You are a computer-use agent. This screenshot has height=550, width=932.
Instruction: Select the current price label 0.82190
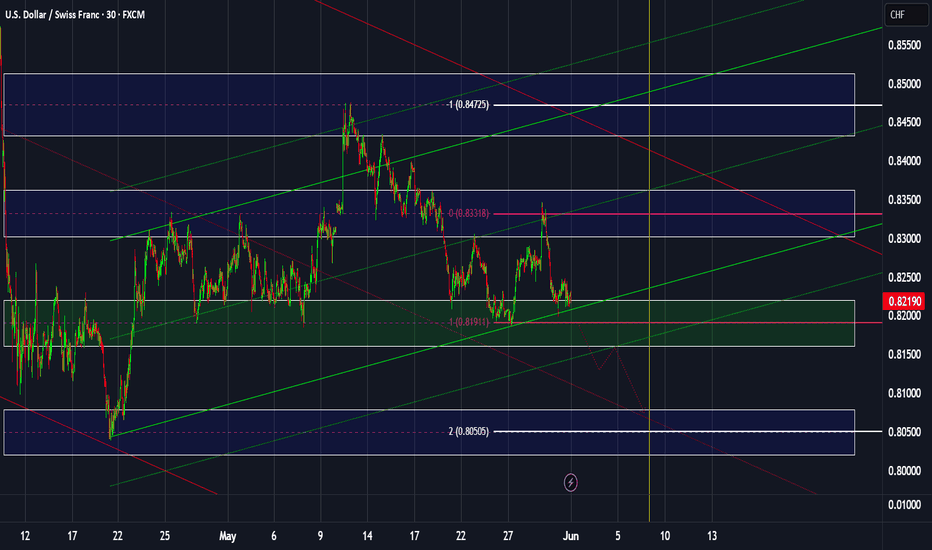click(x=903, y=301)
